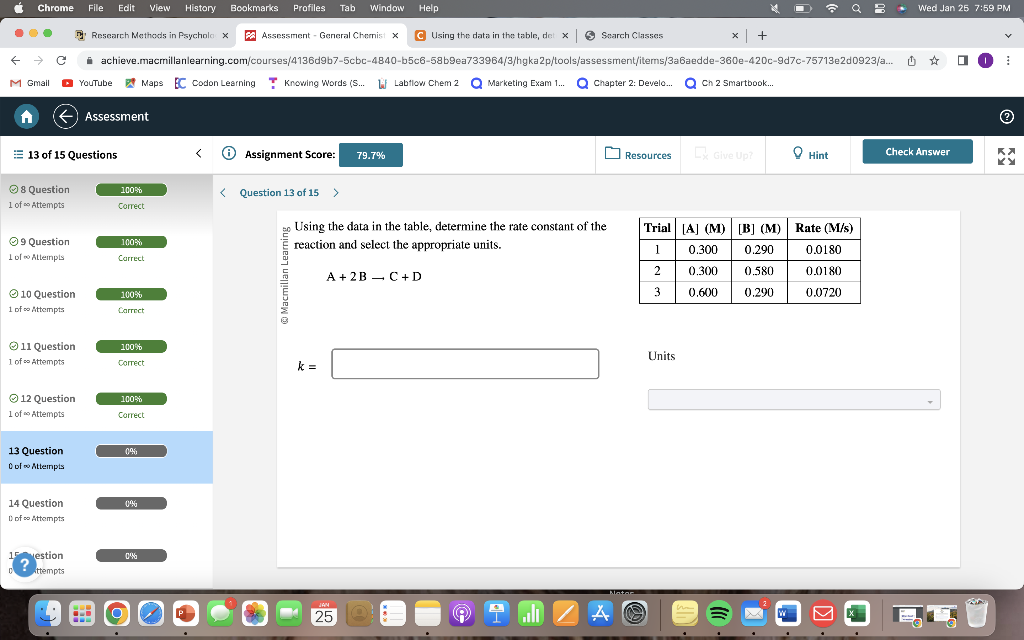This screenshot has width=1024, height=640.
Task: Go to the Achieve home icon
Action: tap(26, 116)
